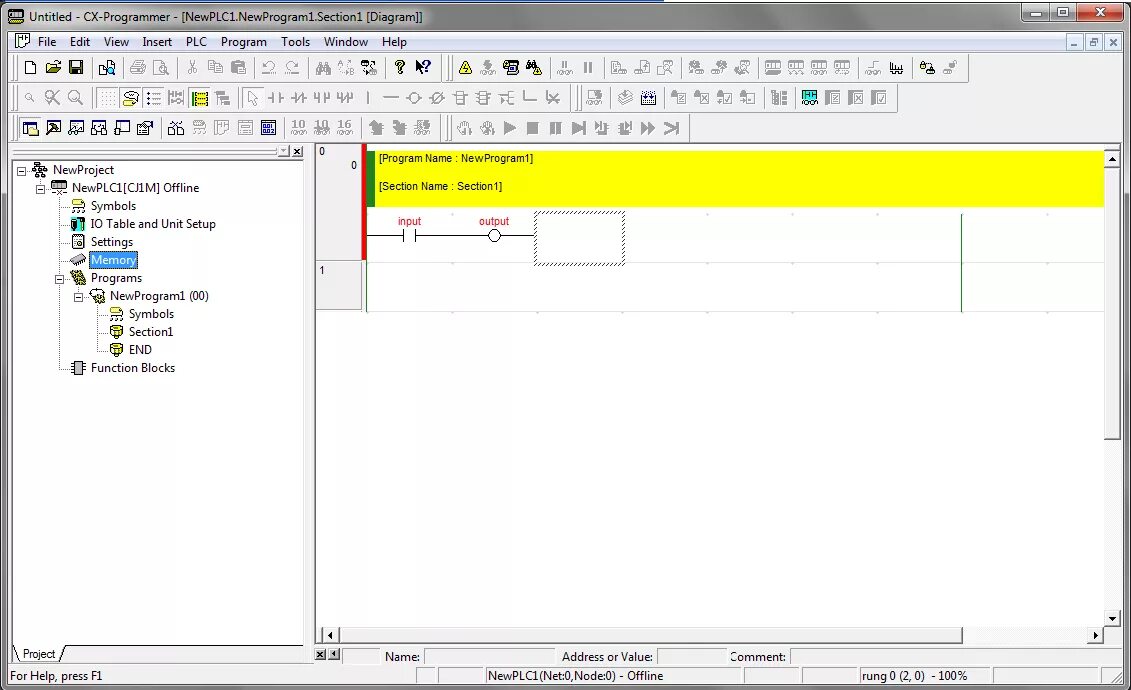
Task: Toggle the Watch Window button
Action: (76, 128)
